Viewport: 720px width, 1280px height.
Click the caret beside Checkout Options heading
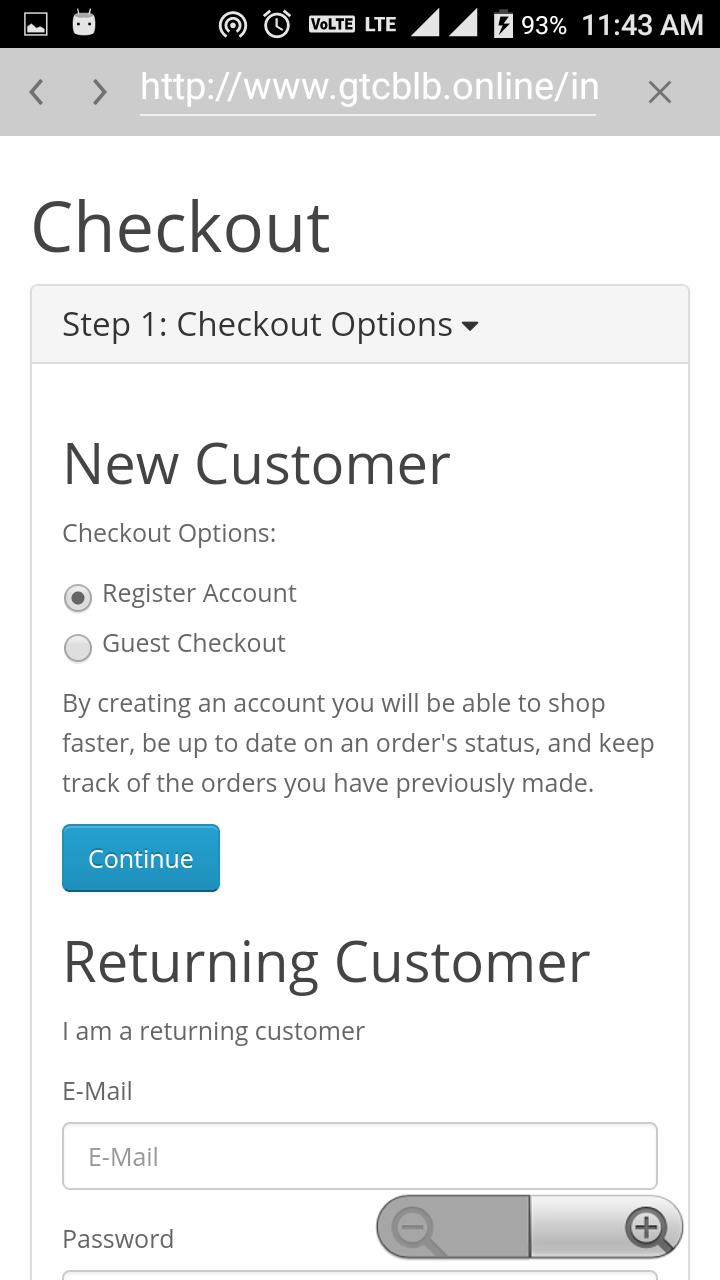tap(470, 326)
